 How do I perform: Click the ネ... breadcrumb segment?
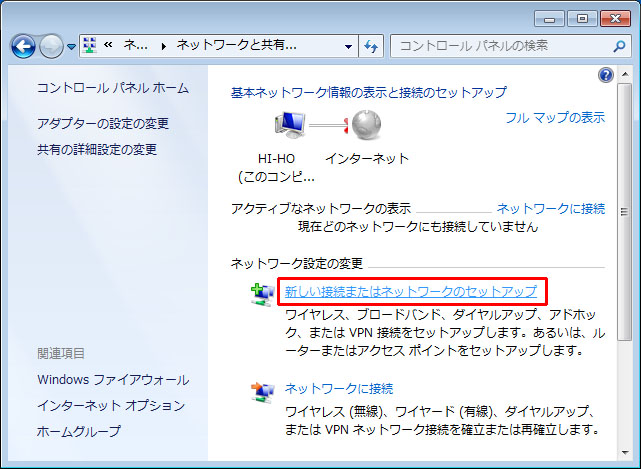tap(136, 45)
